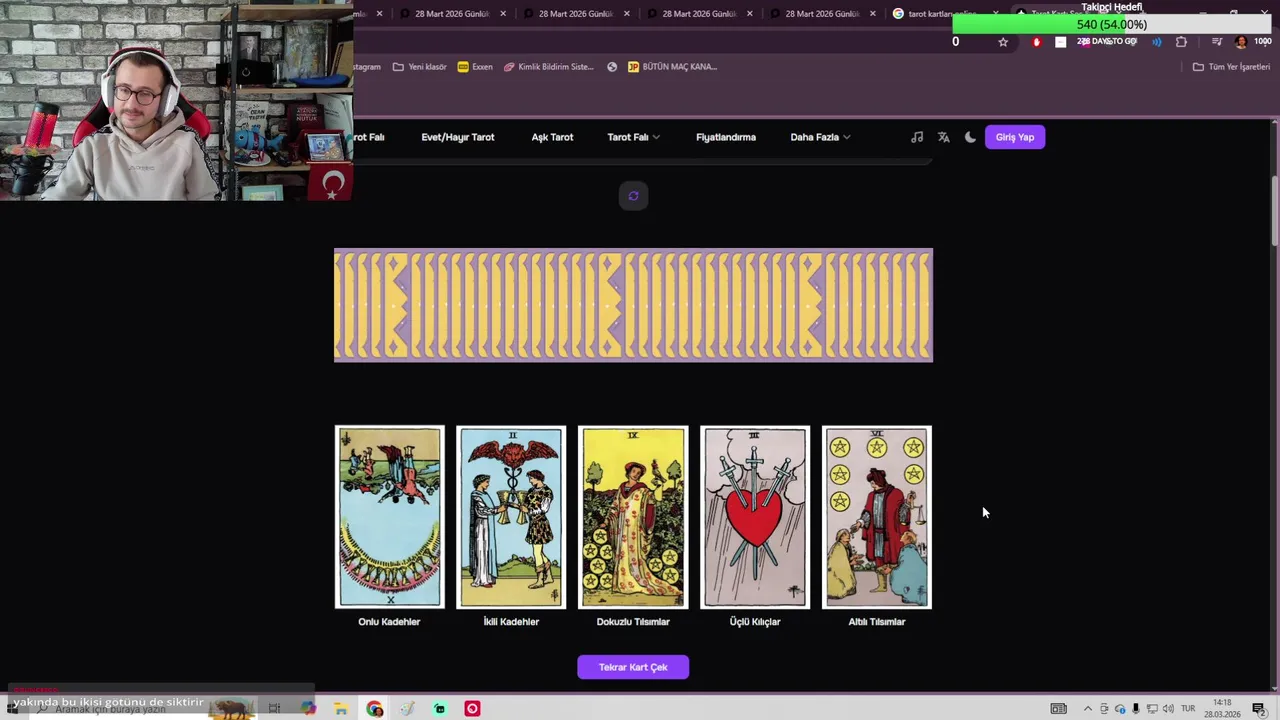
Task: Expand the Tarot Falı dropdown
Action: click(633, 137)
